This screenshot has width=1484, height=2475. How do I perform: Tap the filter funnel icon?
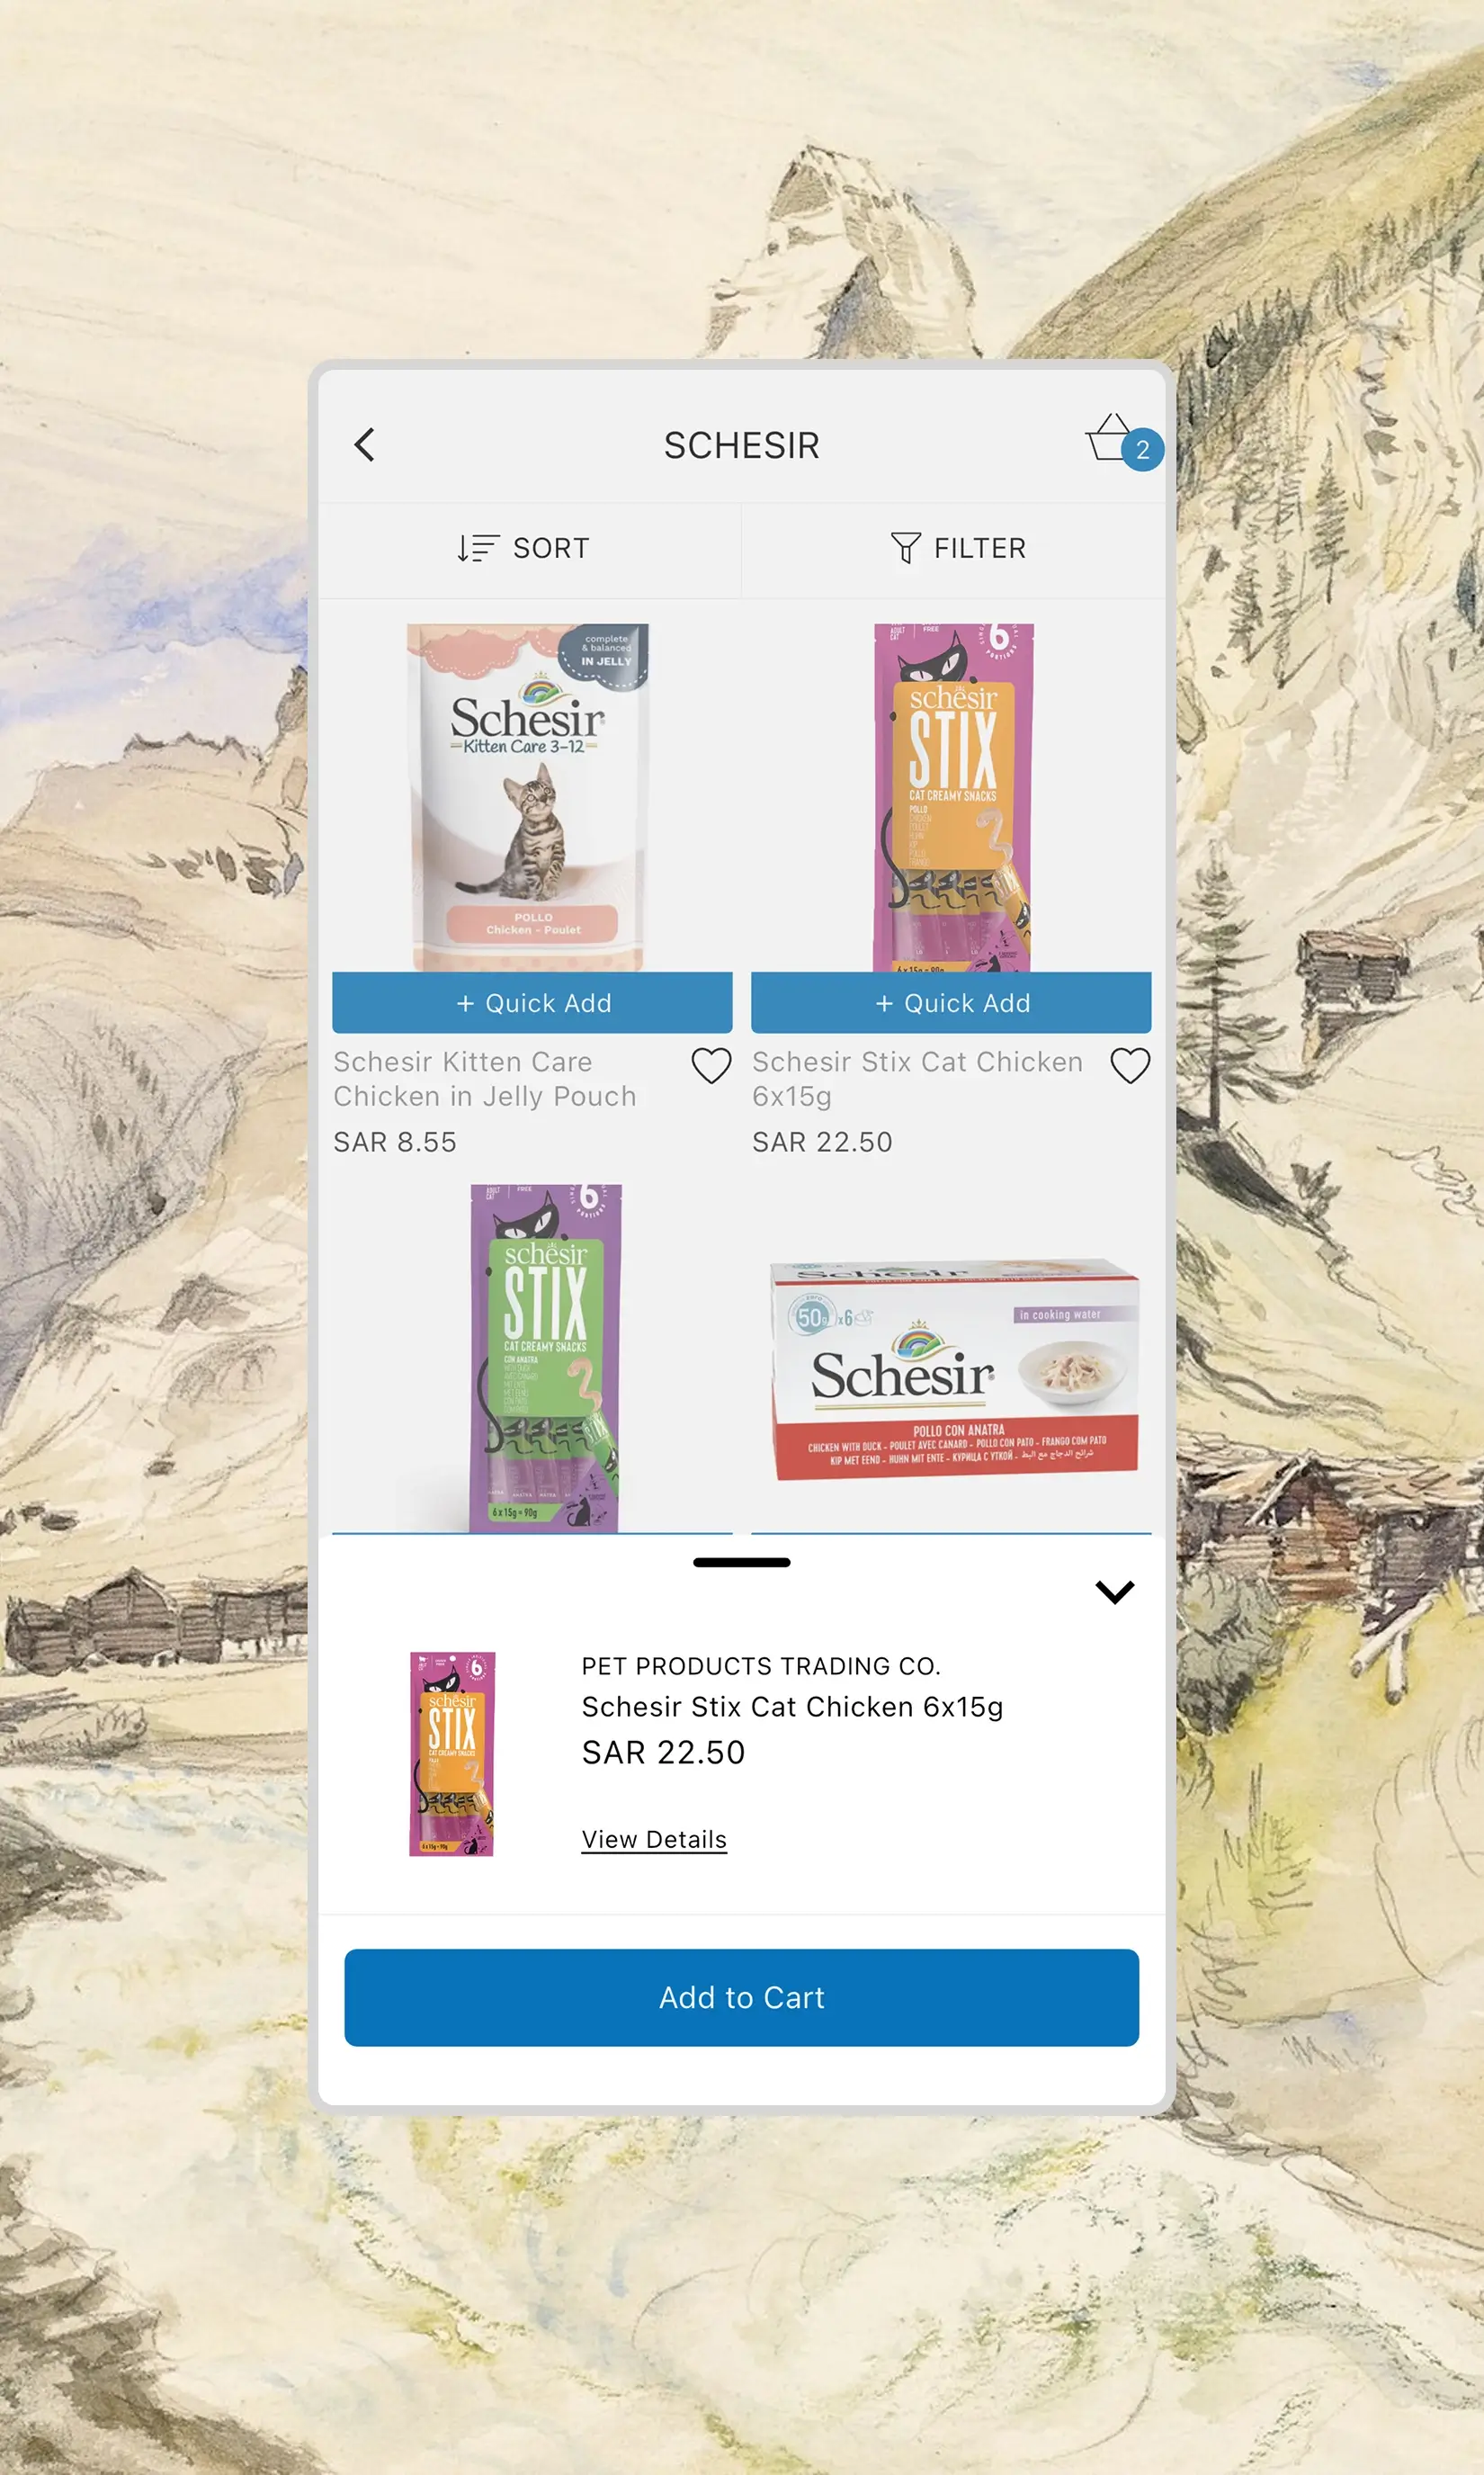[905, 548]
